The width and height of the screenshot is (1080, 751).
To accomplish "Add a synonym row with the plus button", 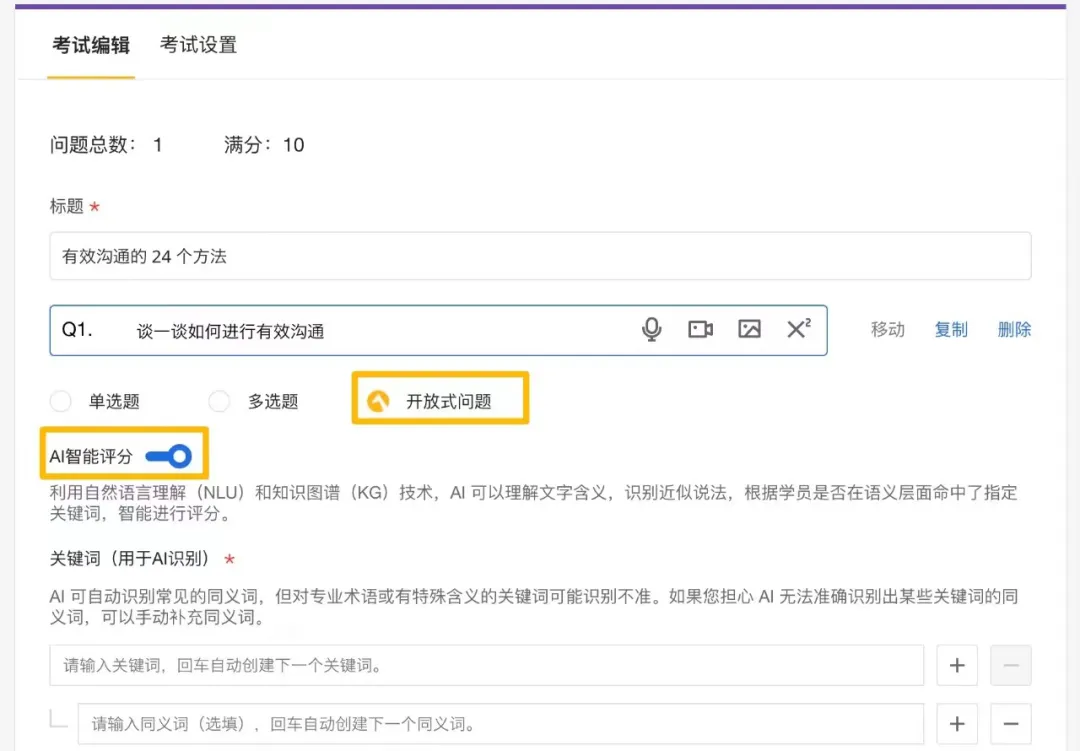I will pyautogui.click(x=957, y=724).
